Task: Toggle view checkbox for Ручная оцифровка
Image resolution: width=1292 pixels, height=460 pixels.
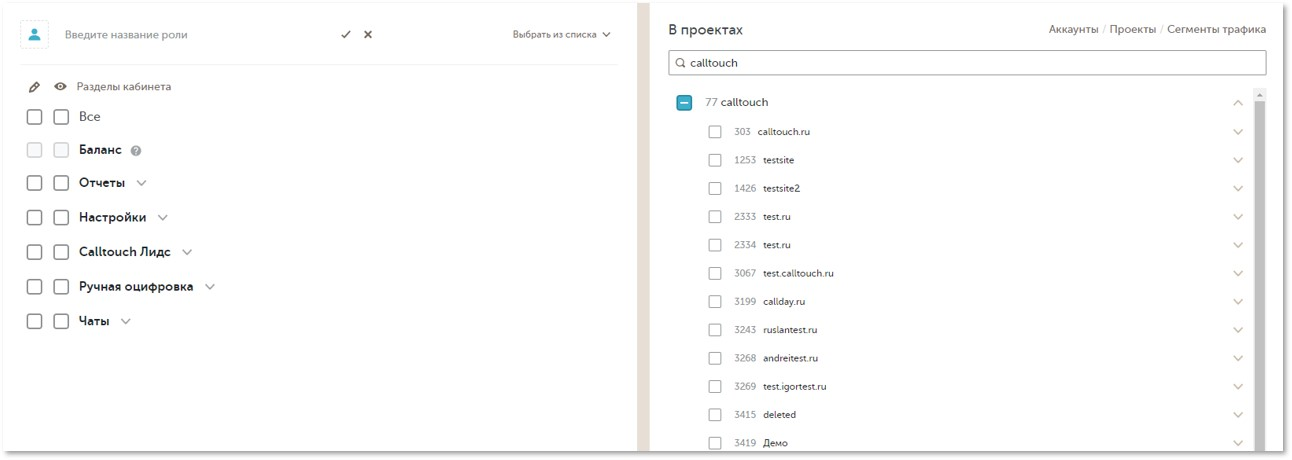Action: tap(61, 286)
